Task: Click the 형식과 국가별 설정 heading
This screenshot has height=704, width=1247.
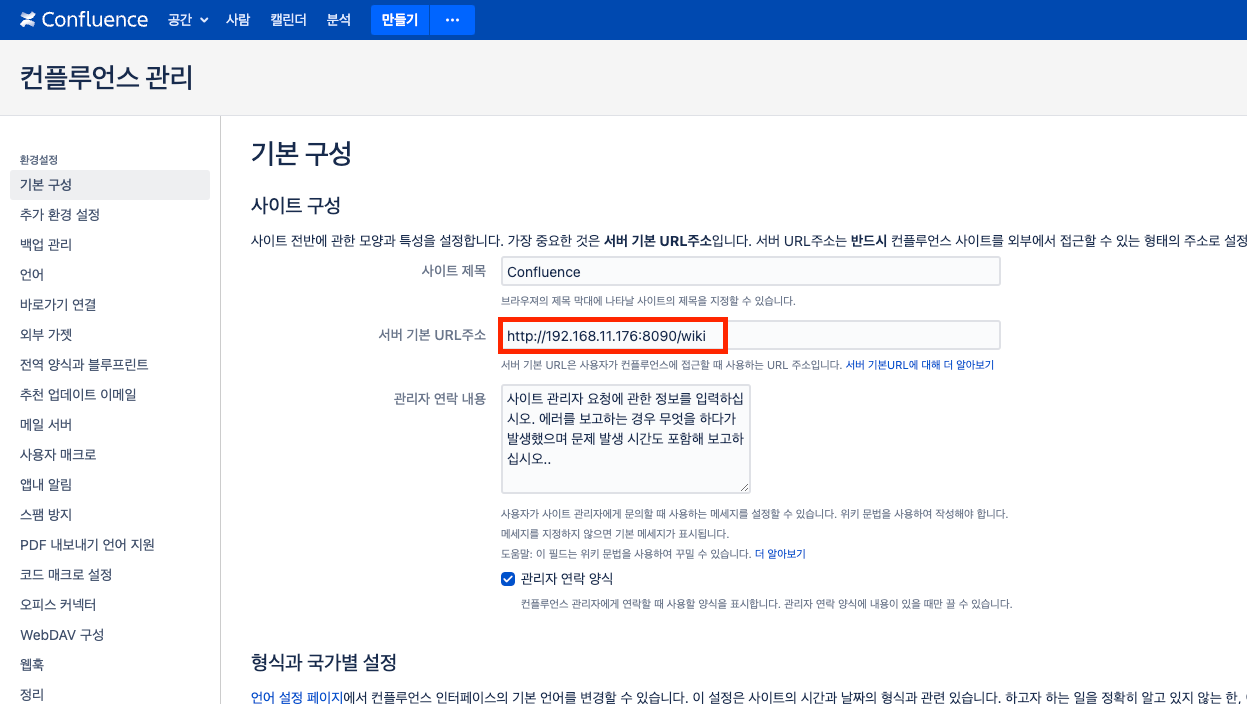Action: pyautogui.click(x=324, y=662)
